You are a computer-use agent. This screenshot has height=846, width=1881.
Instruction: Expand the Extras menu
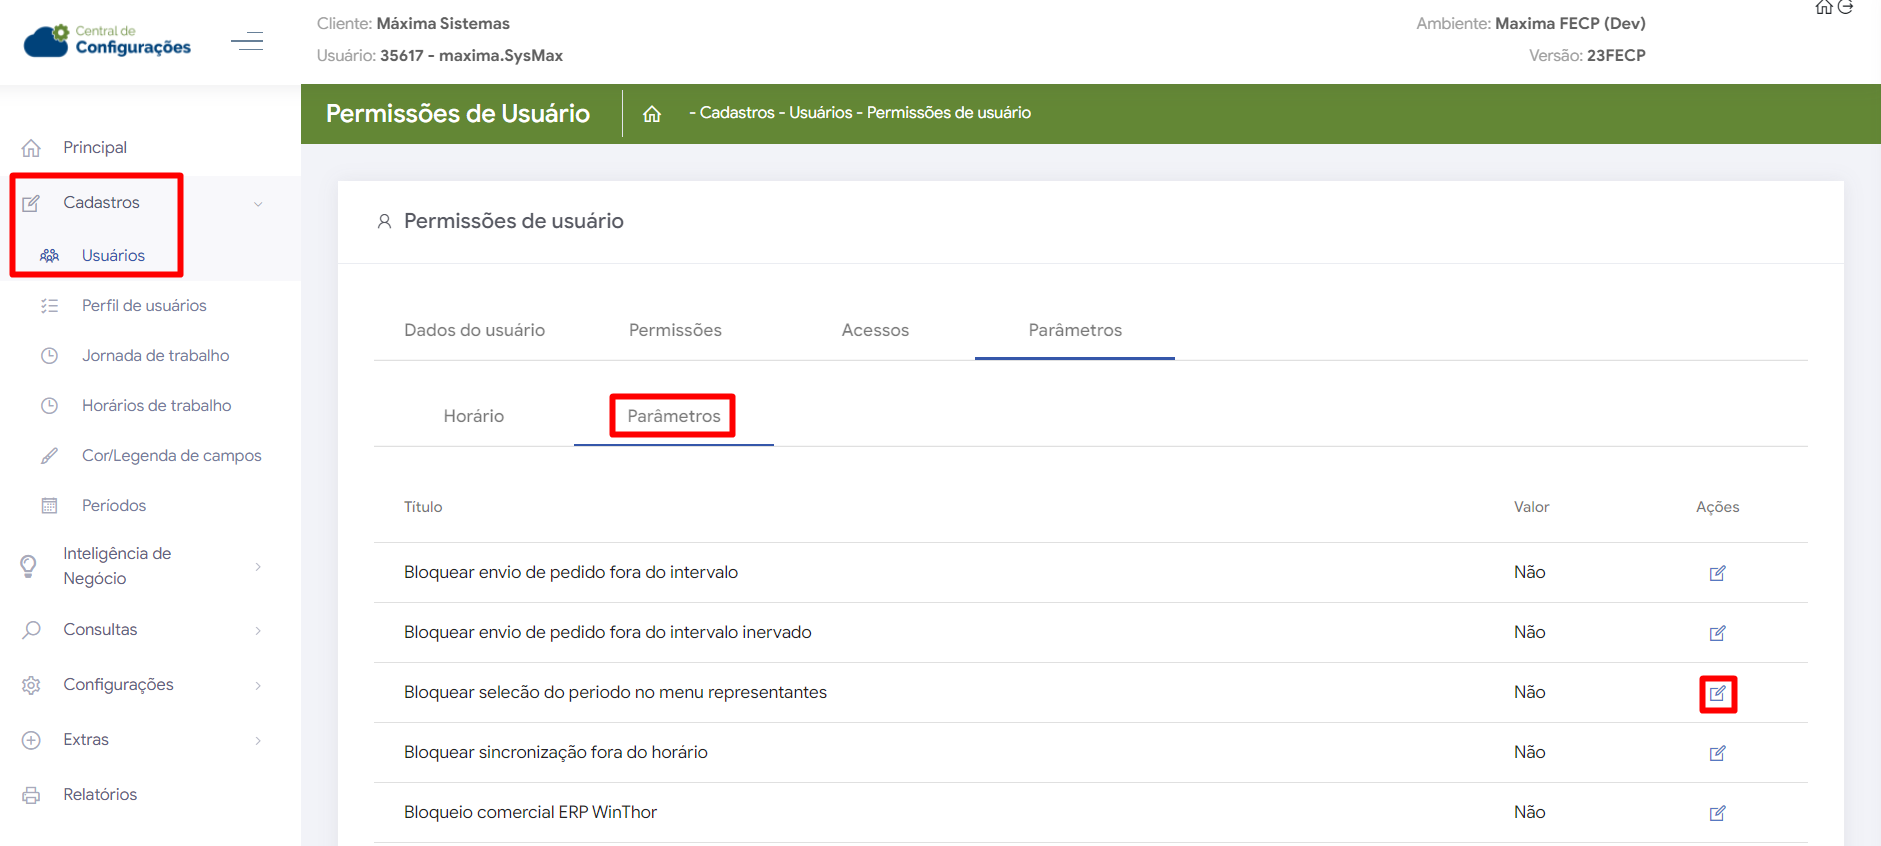point(258,740)
